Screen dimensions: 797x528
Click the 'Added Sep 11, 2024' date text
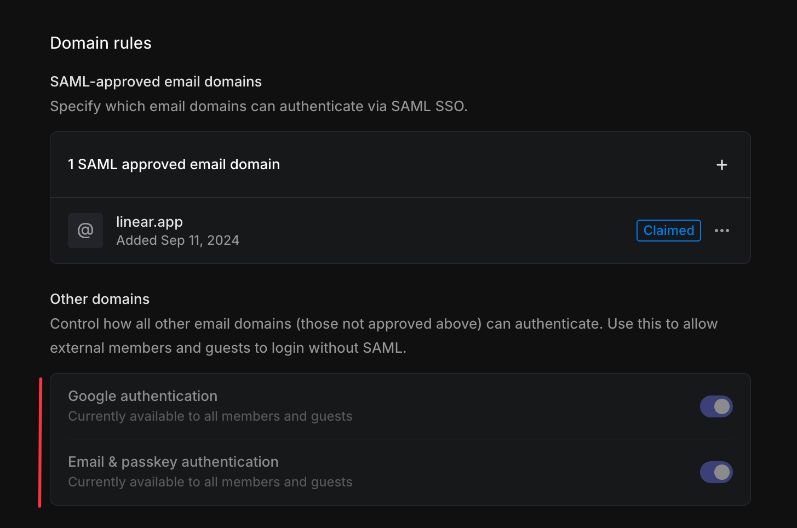[177, 240]
